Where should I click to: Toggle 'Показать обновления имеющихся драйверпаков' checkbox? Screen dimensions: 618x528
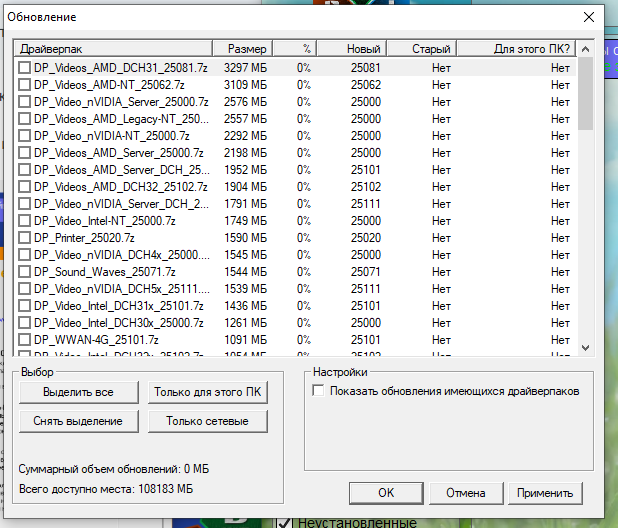[x=319, y=391]
